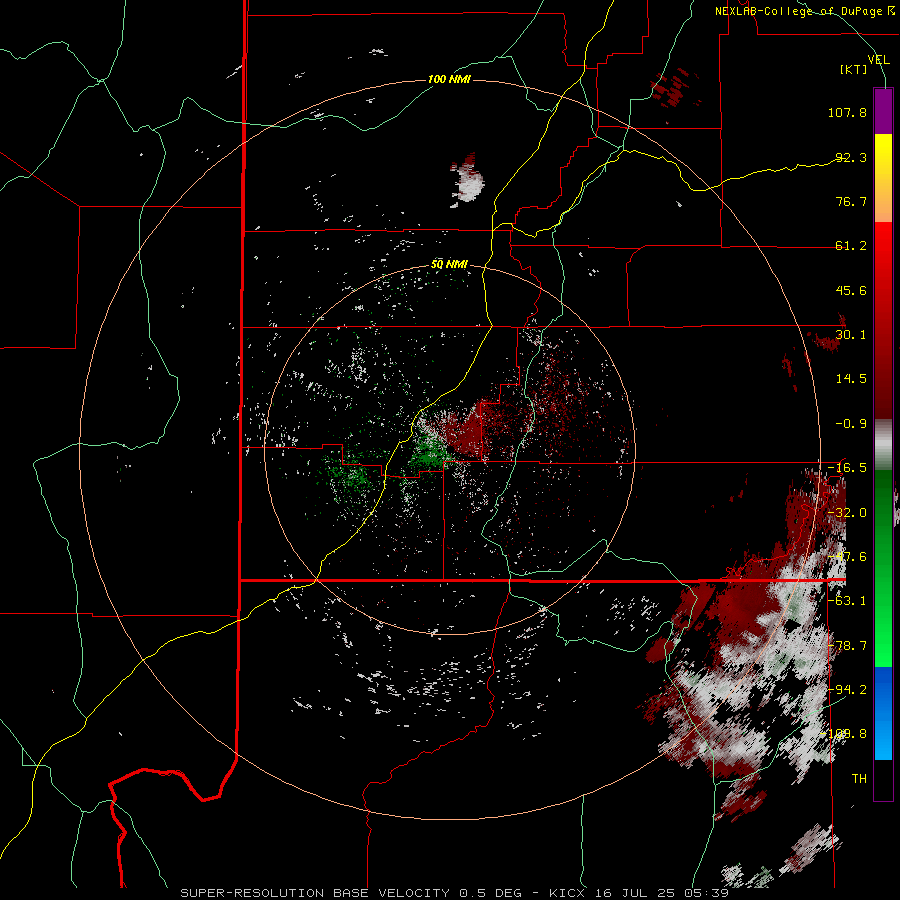
Task: Select the 30.1 velocity scale value
Action: pos(851,335)
